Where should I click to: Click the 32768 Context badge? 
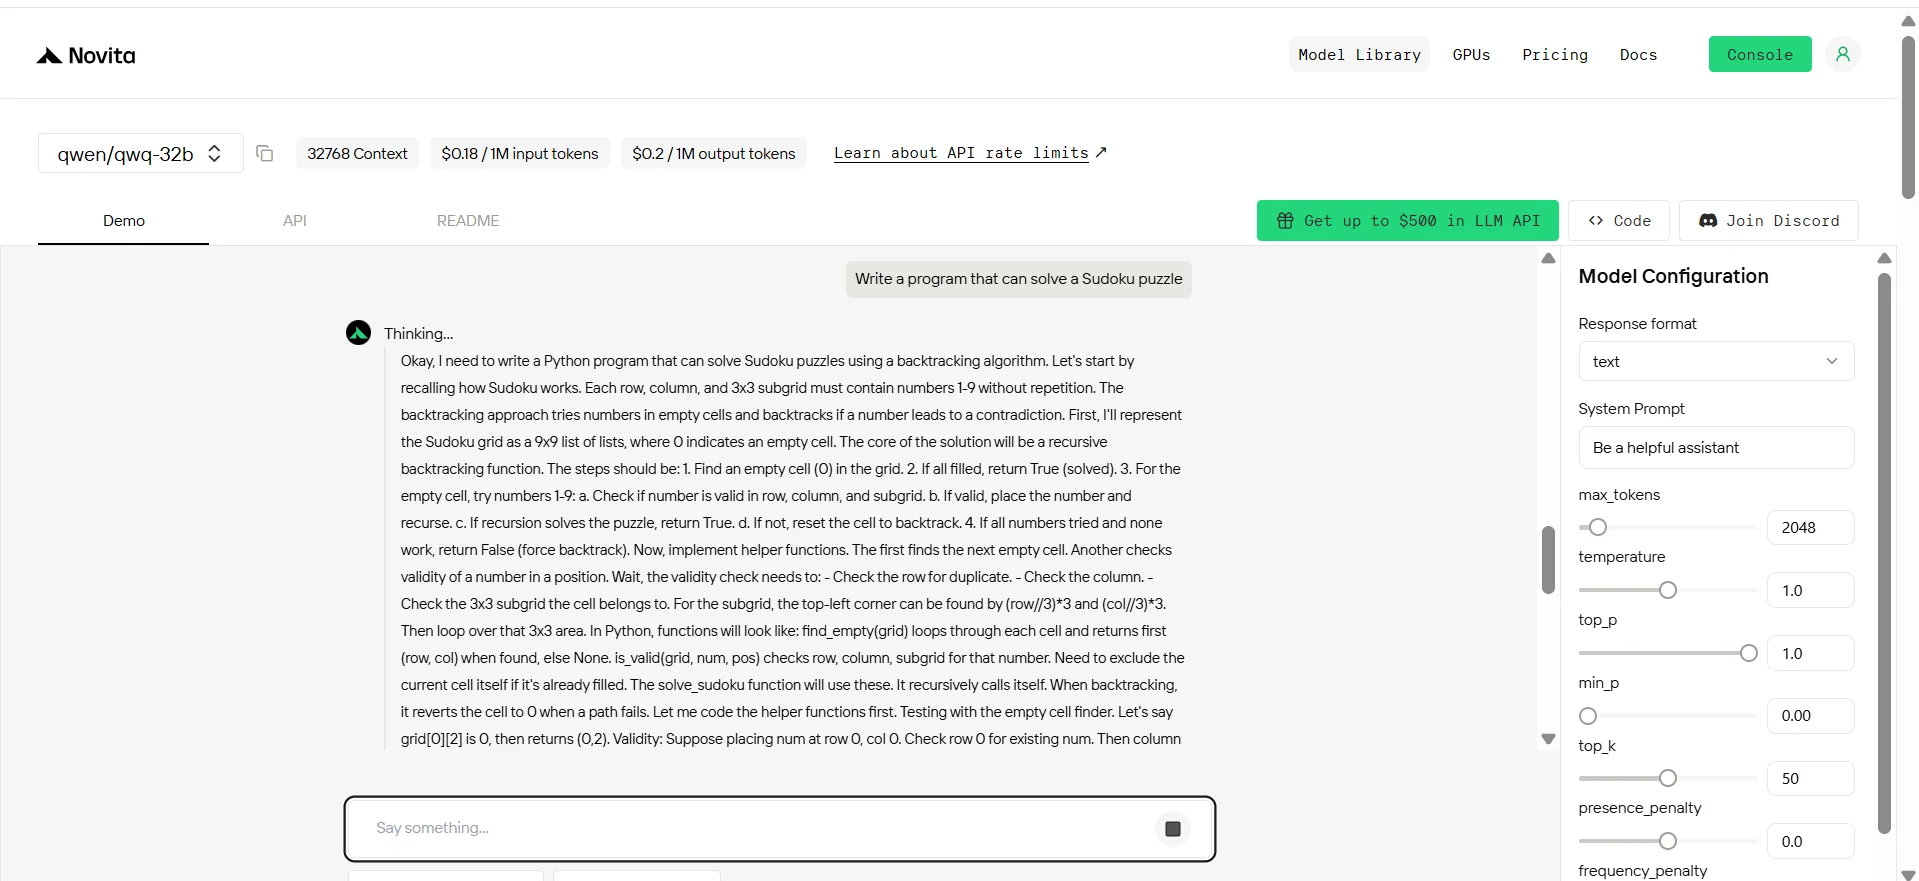[357, 153]
